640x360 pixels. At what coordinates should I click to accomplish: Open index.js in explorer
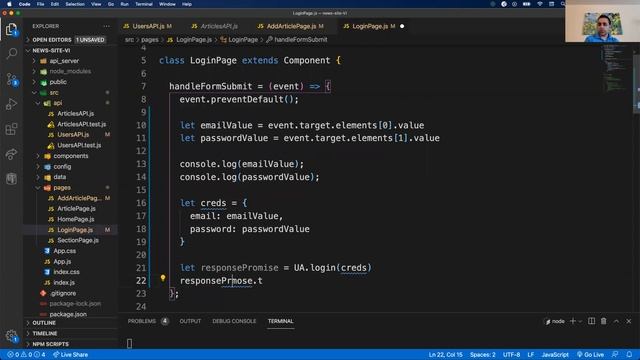[64, 282]
